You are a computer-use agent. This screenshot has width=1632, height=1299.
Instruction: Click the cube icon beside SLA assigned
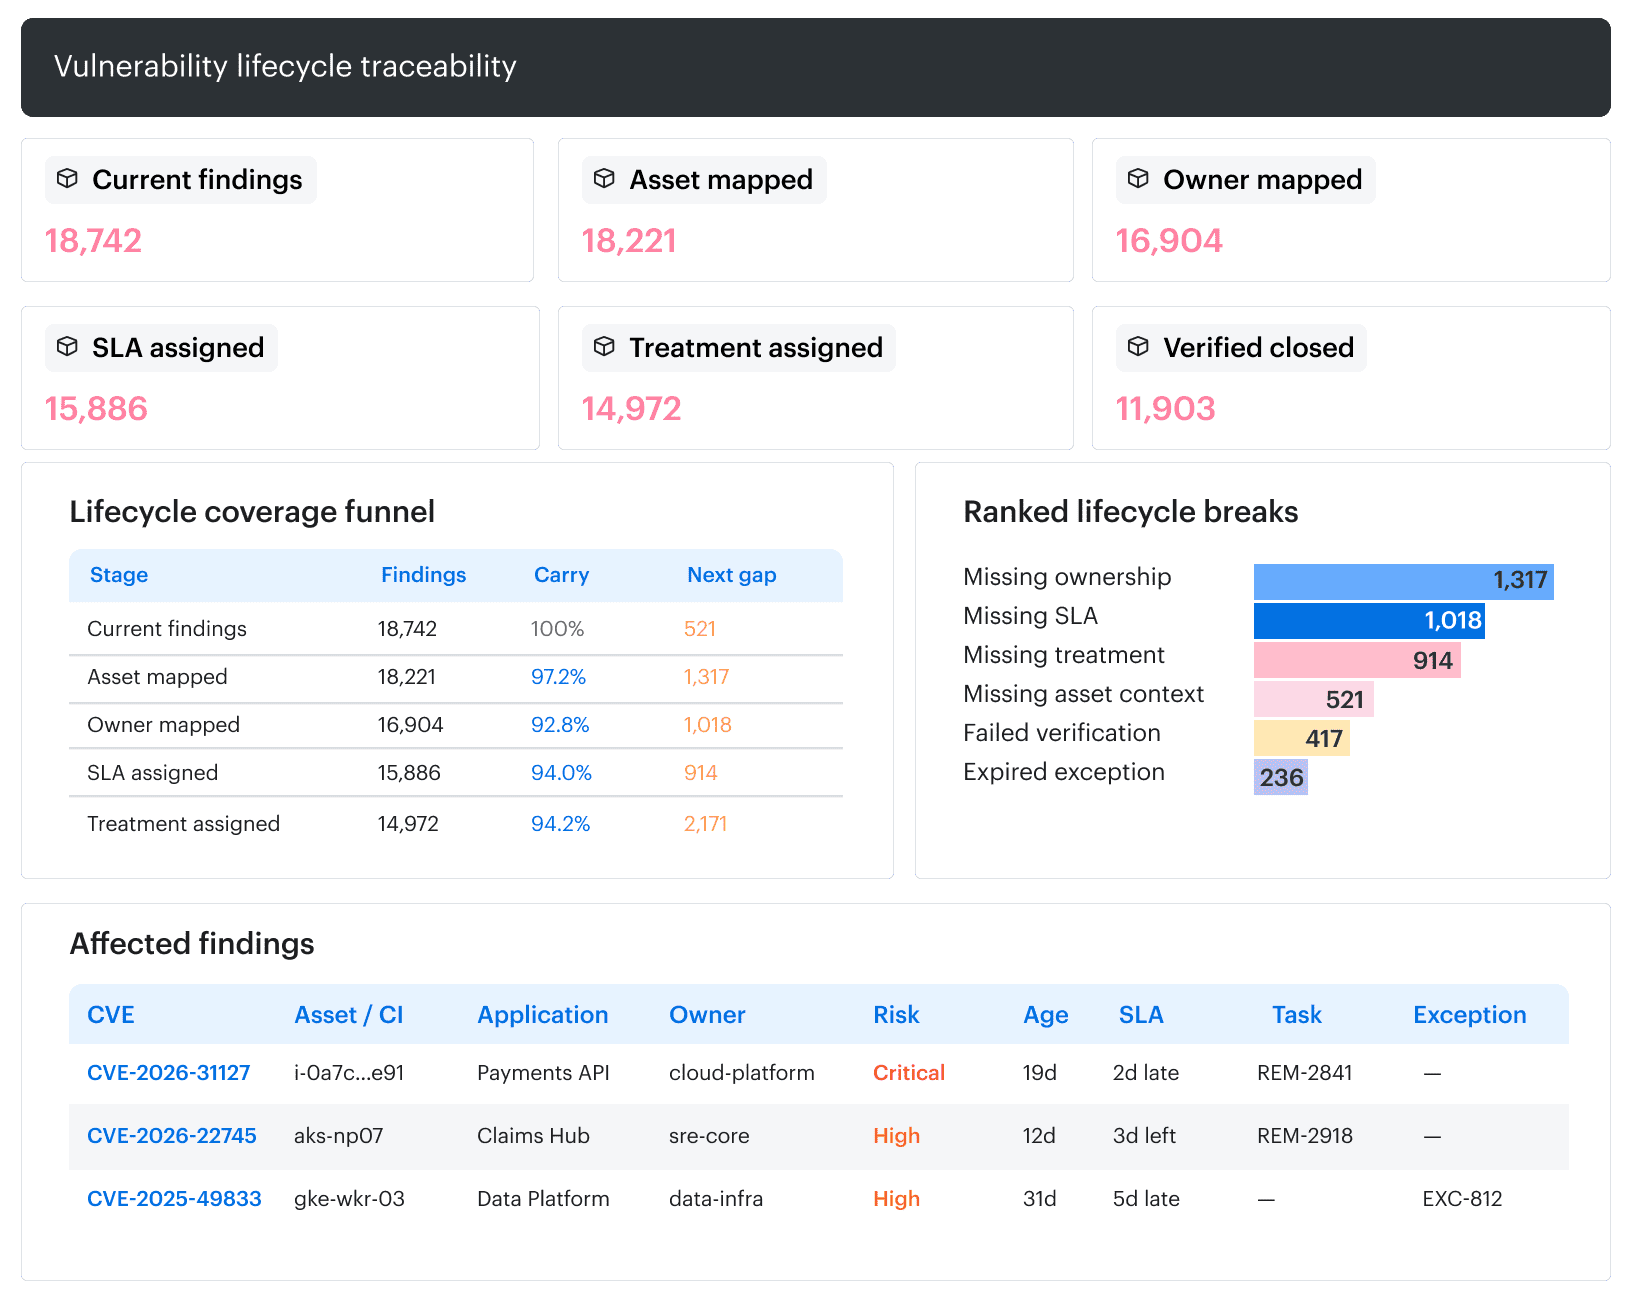pyautogui.click(x=67, y=347)
